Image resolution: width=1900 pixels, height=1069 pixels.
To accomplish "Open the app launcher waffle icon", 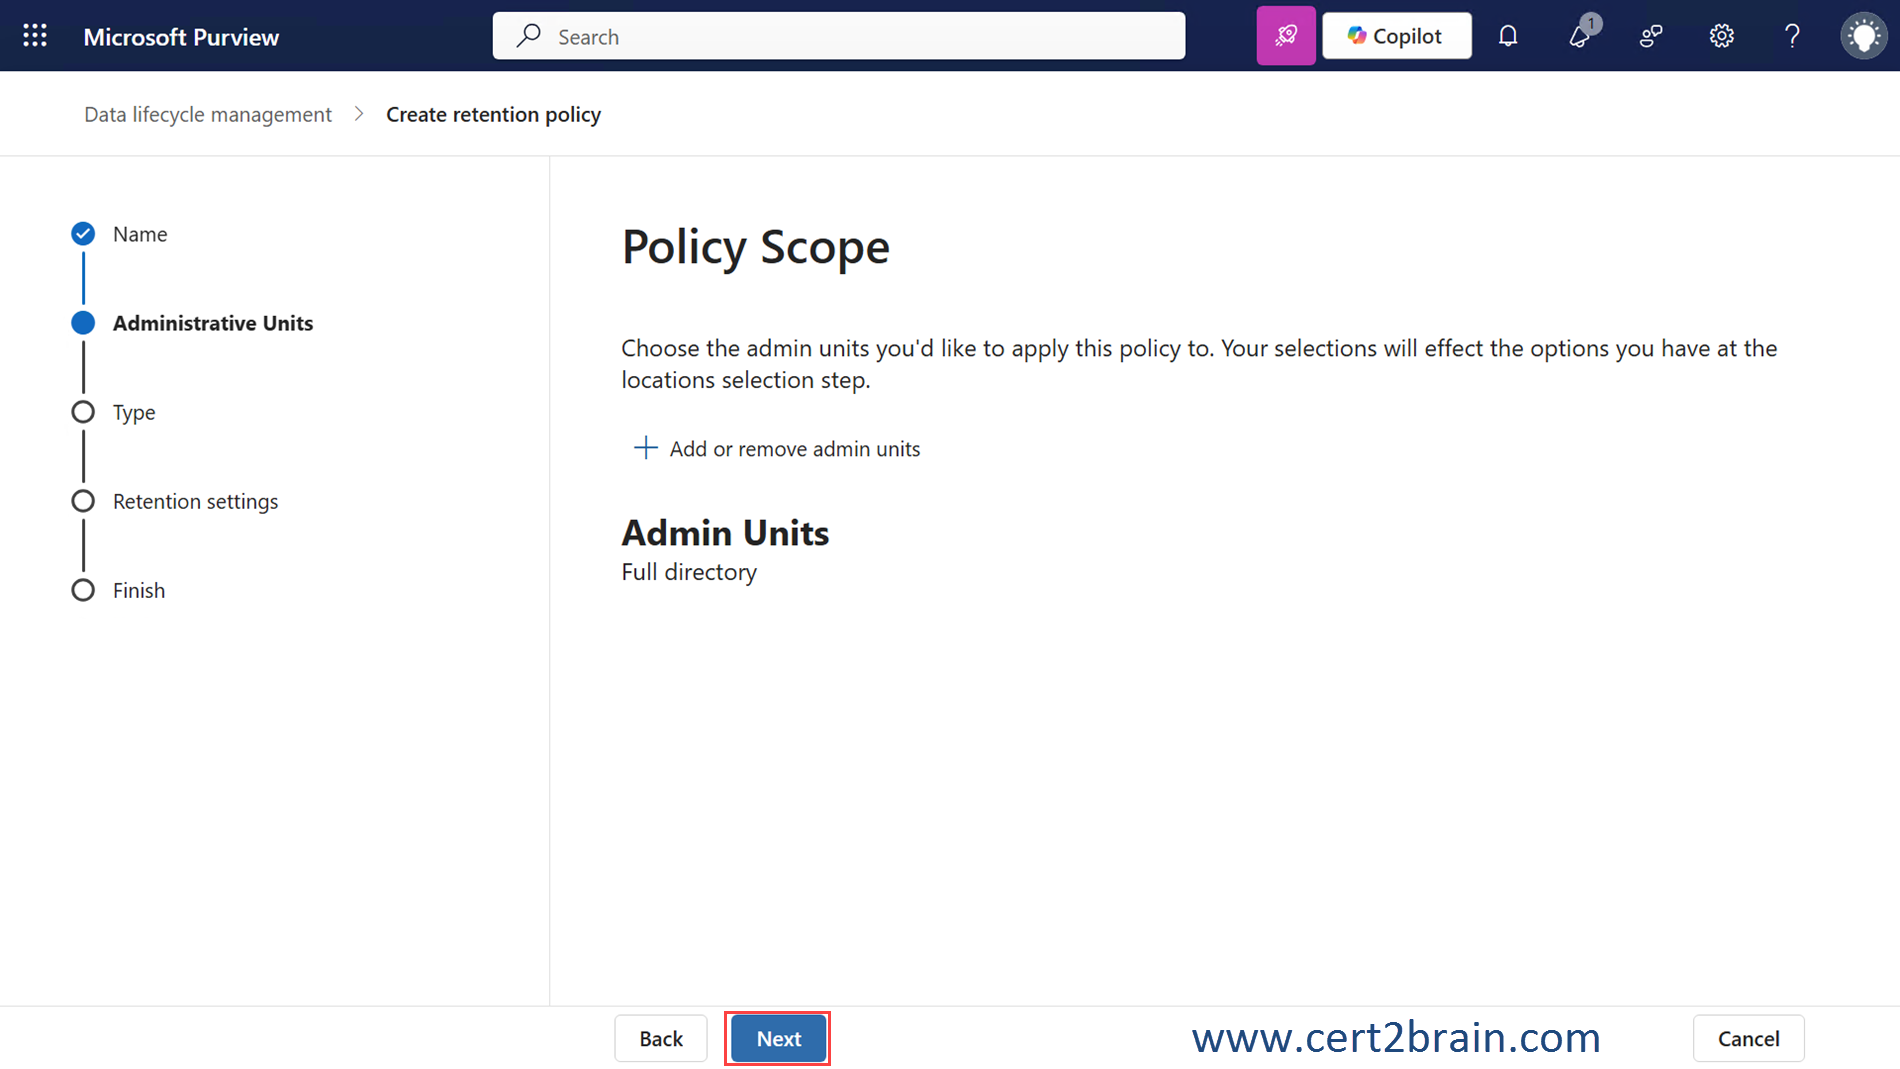I will pos(35,36).
